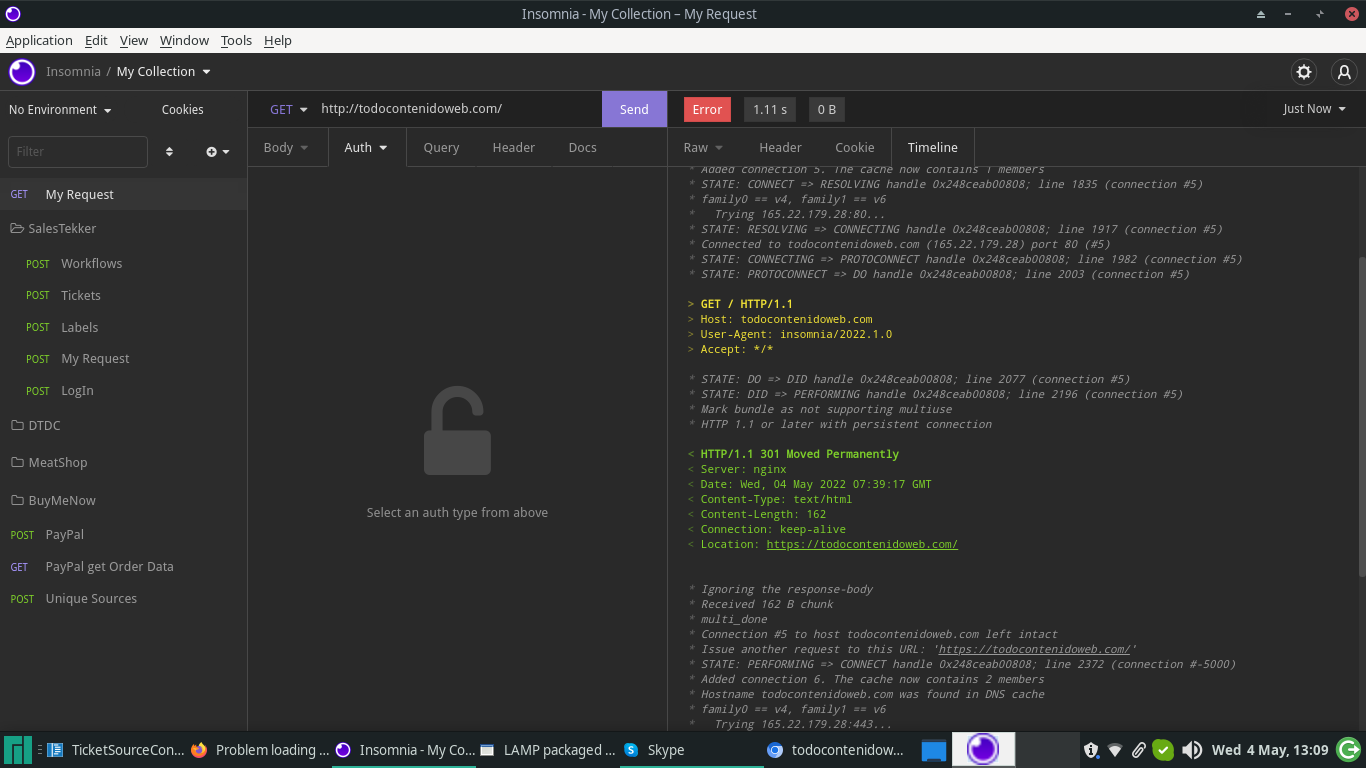The image size is (1366, 768).
Task: Open the Edit menu
Action: tap(96, 41)
